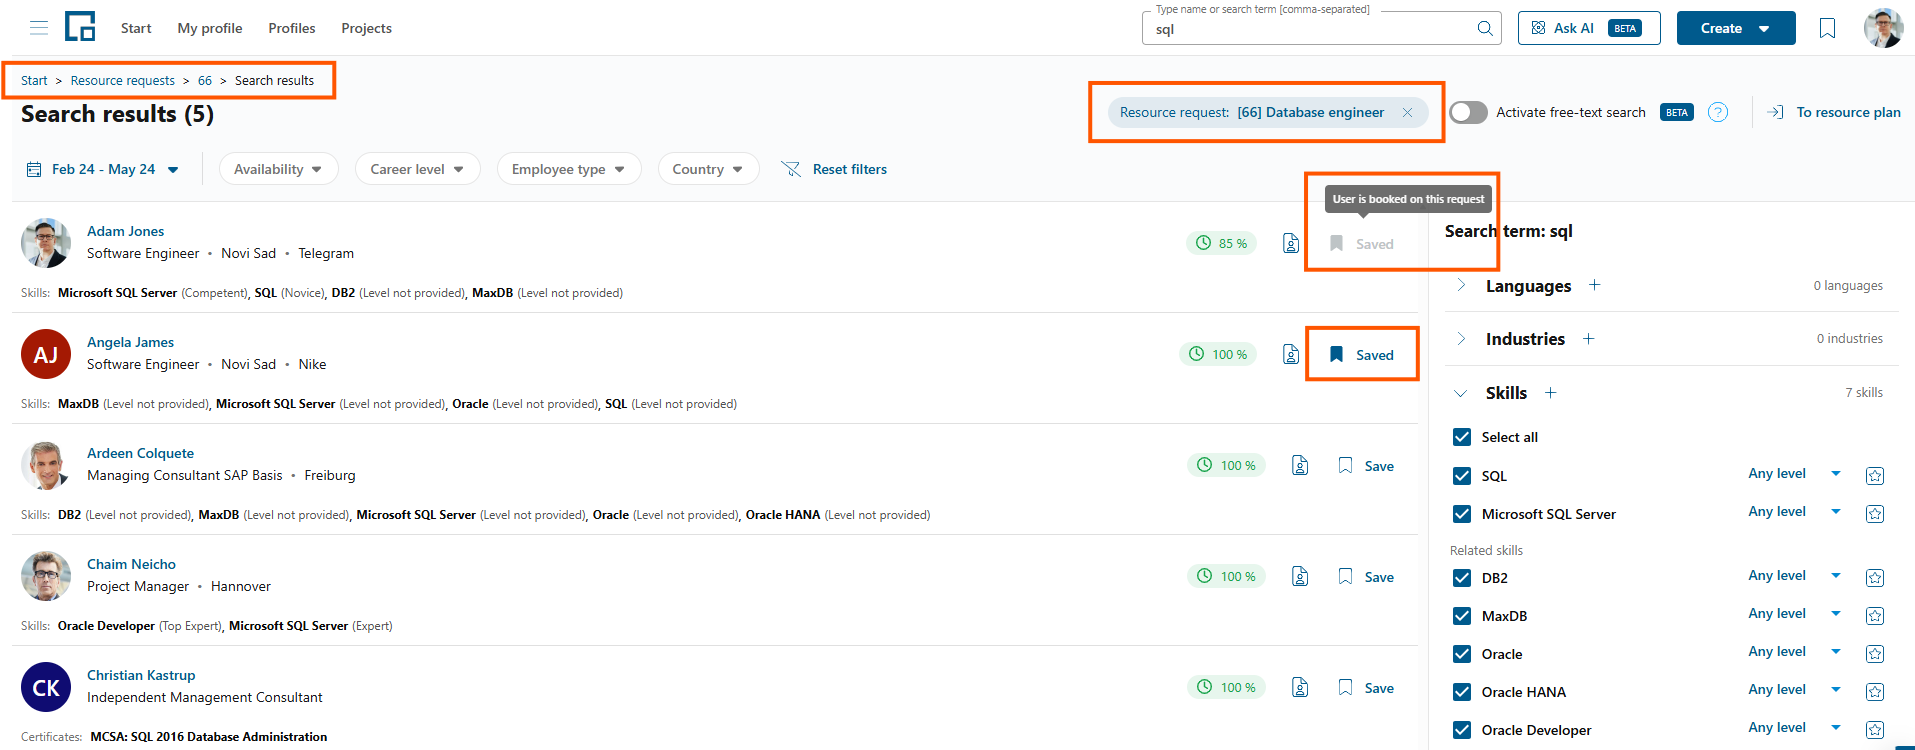Open the Availability filter dropdown
Screen dimensions: 1915x750
pos(278,169)
